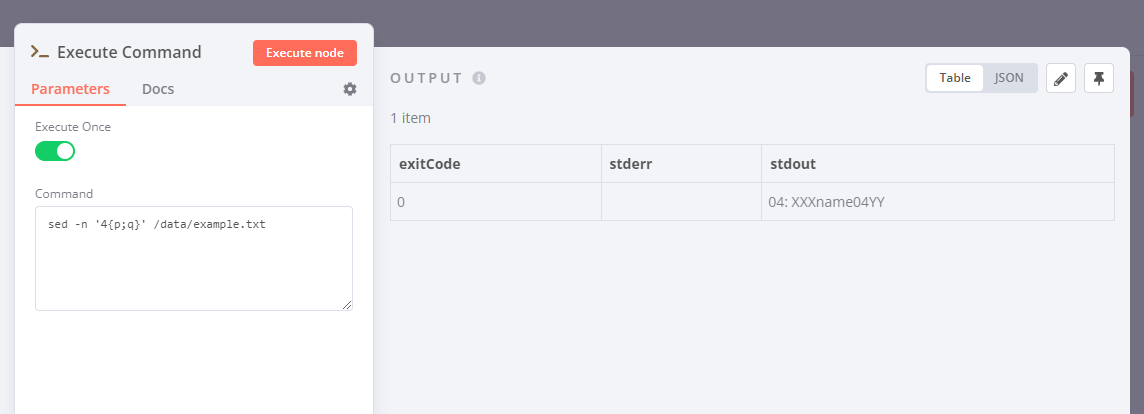Screen dimensions: 1144x414
Task: Click the empty stderr cell
Action: point(681,202)
